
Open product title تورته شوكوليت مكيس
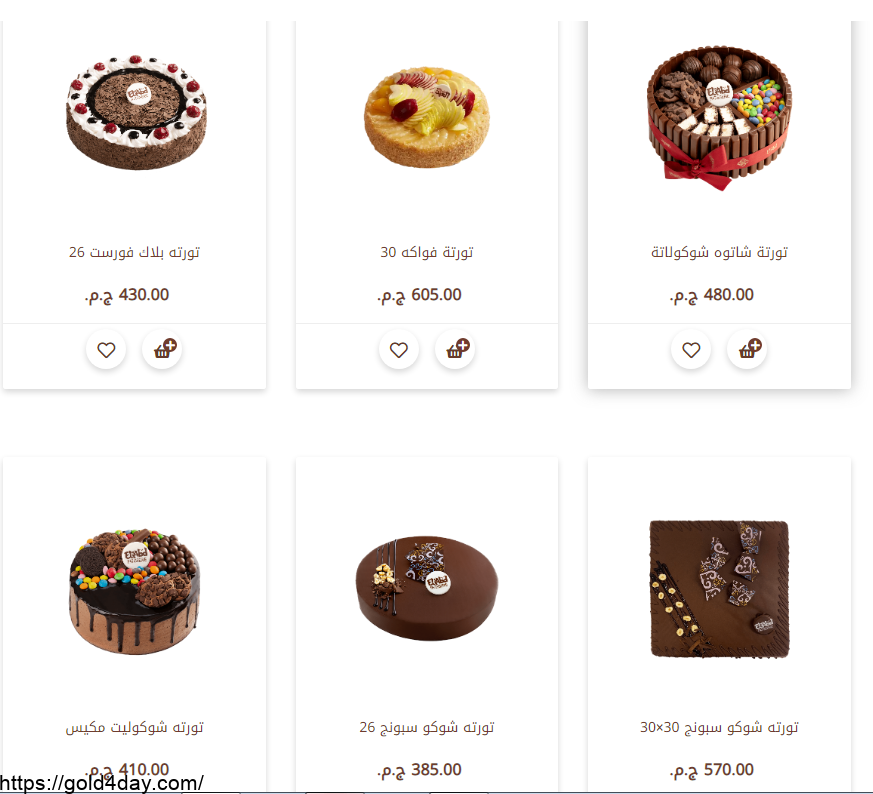(134, 727)
